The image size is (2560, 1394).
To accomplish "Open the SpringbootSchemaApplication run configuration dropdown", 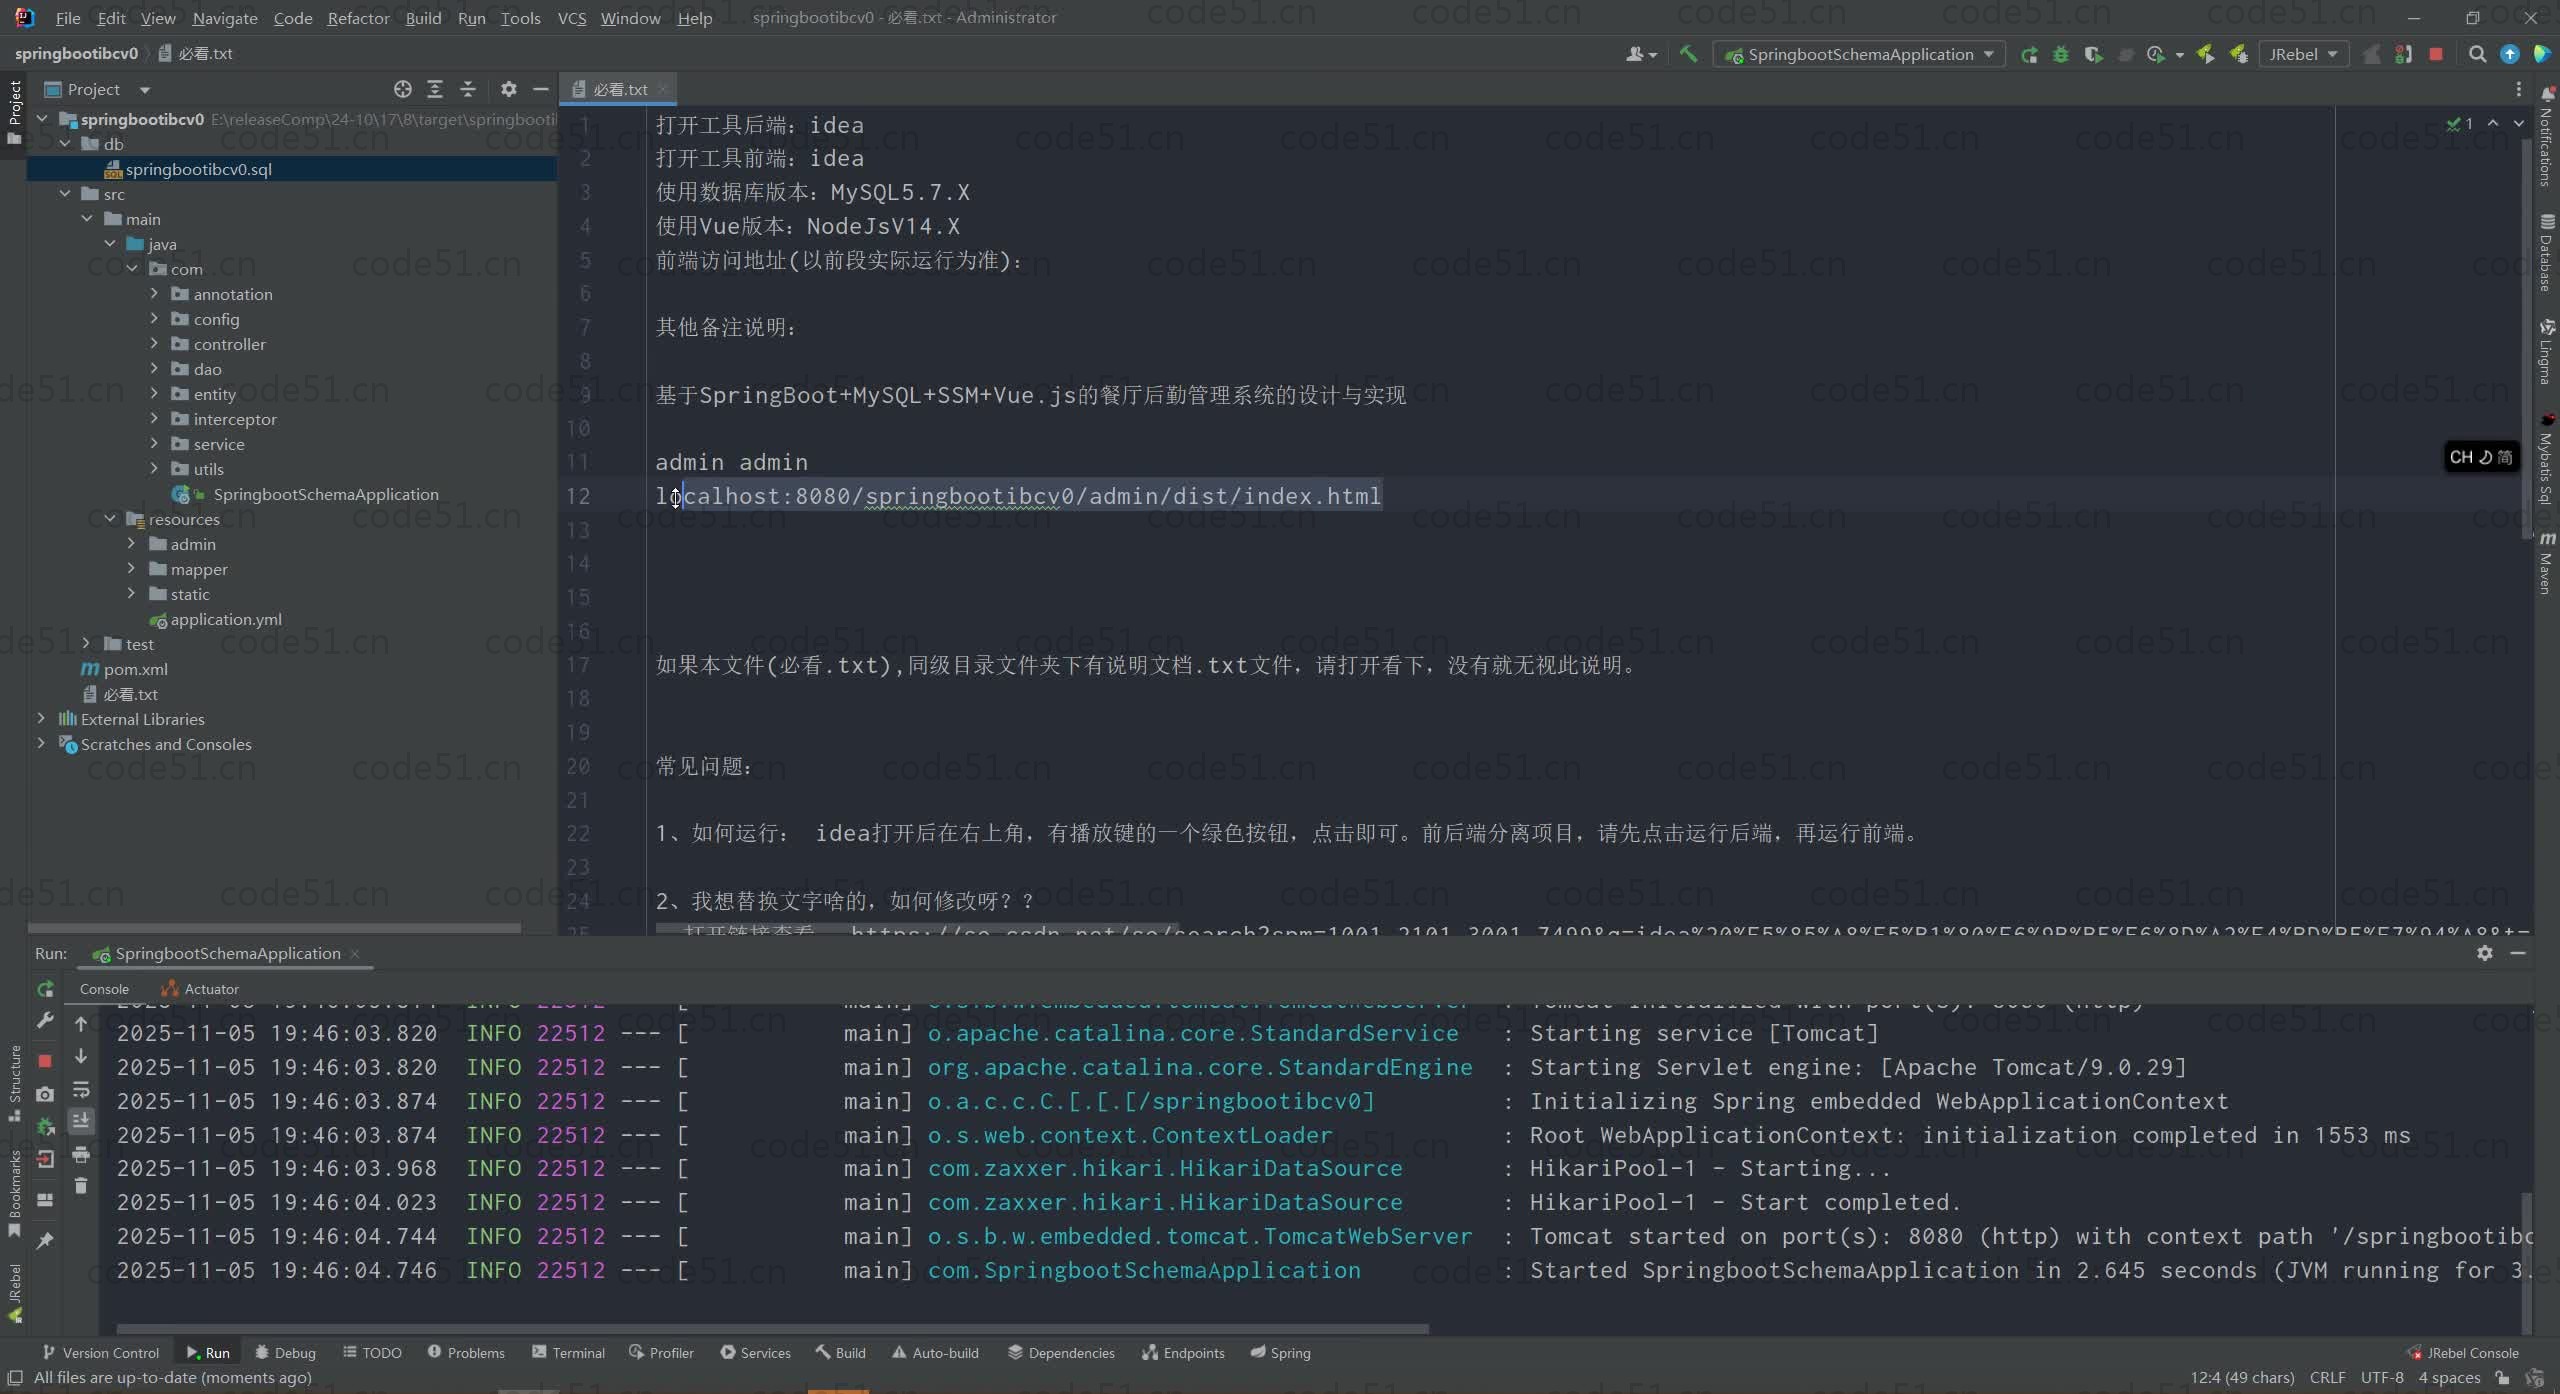I will (1862, 54).
